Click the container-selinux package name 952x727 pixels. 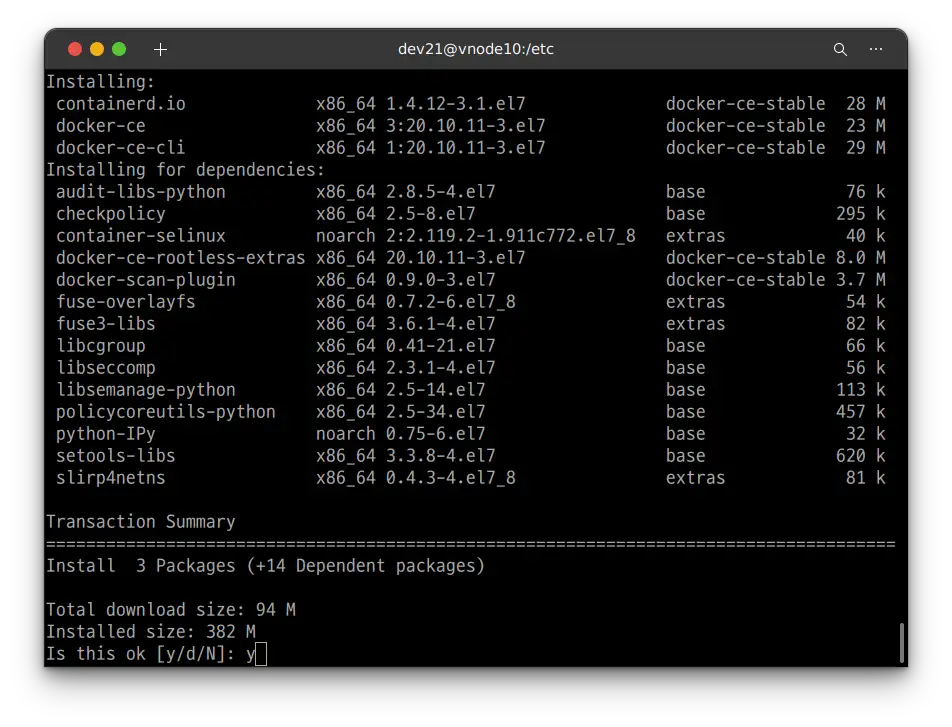141,236
